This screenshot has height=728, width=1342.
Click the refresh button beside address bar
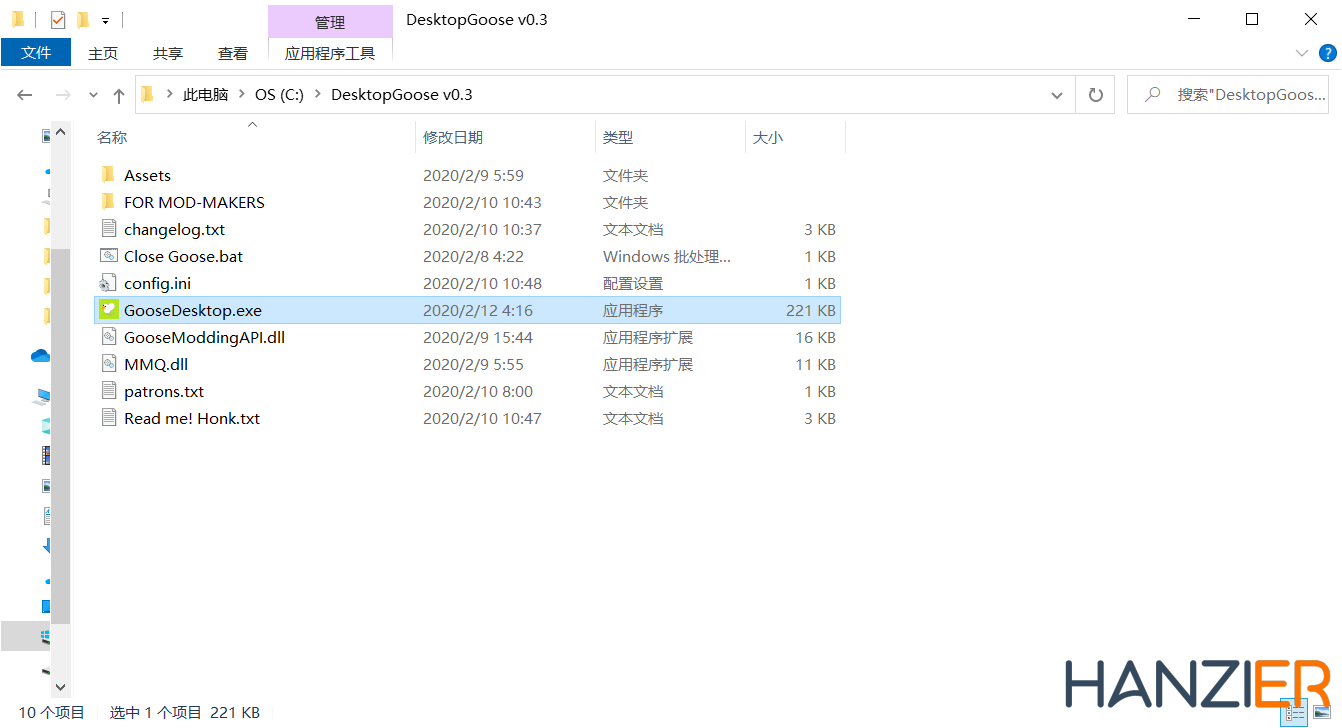(x=1096, y=95)
